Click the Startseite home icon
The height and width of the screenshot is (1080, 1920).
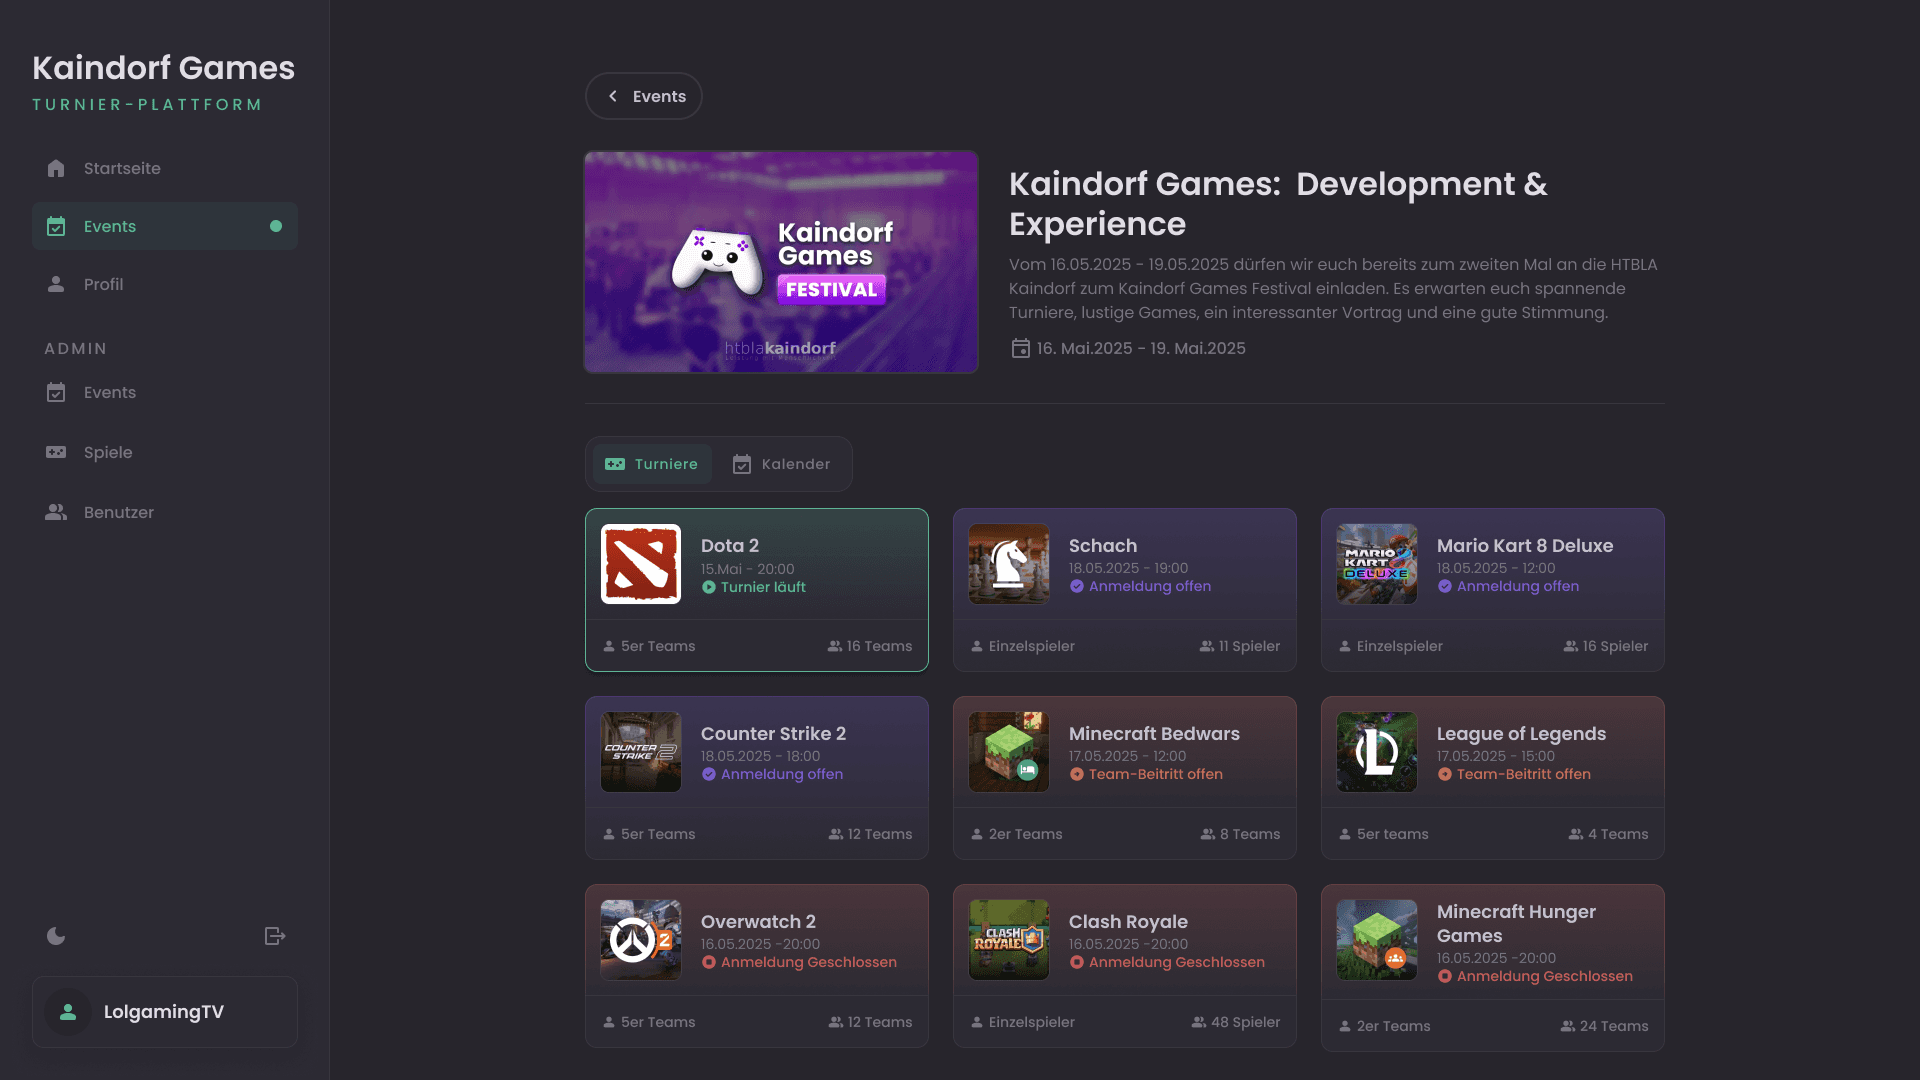tap(56, 168)
